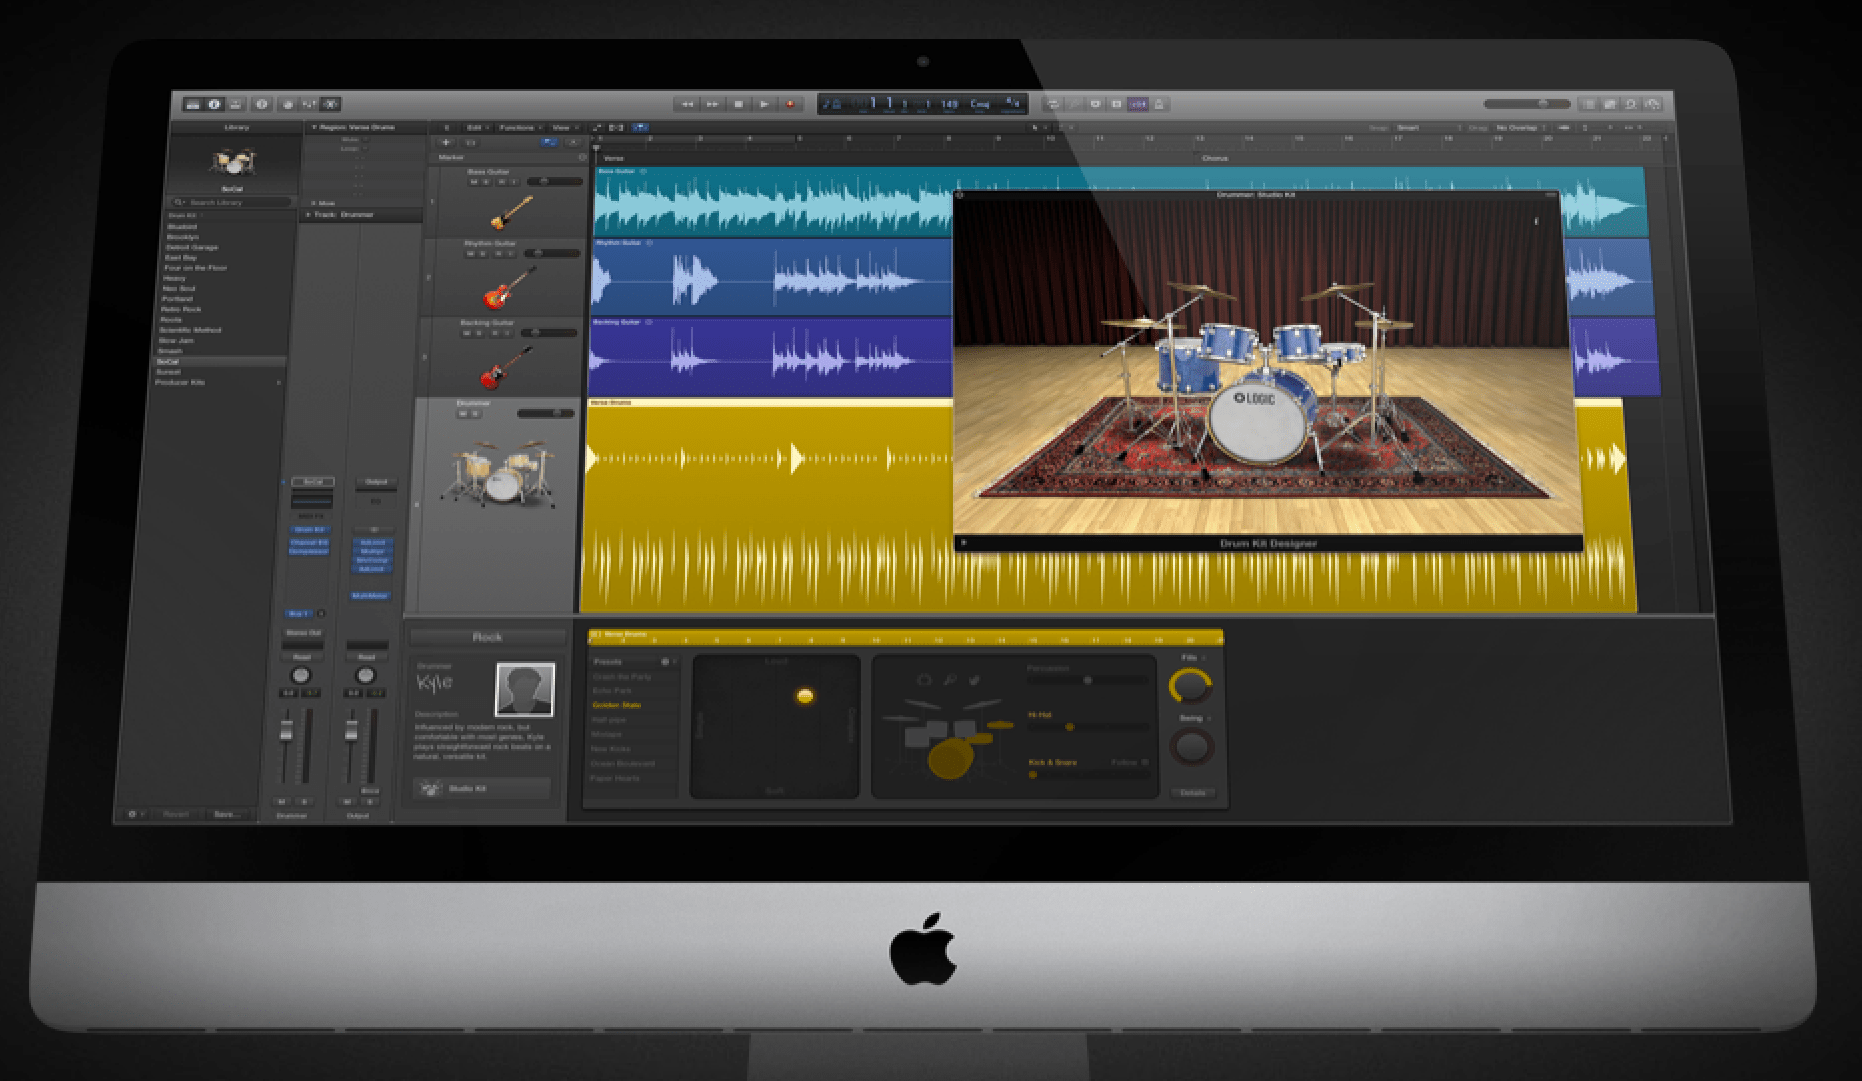Click the Fills knob
This screenshot has height=1081, width=1862.
(x=1190, y=686)
